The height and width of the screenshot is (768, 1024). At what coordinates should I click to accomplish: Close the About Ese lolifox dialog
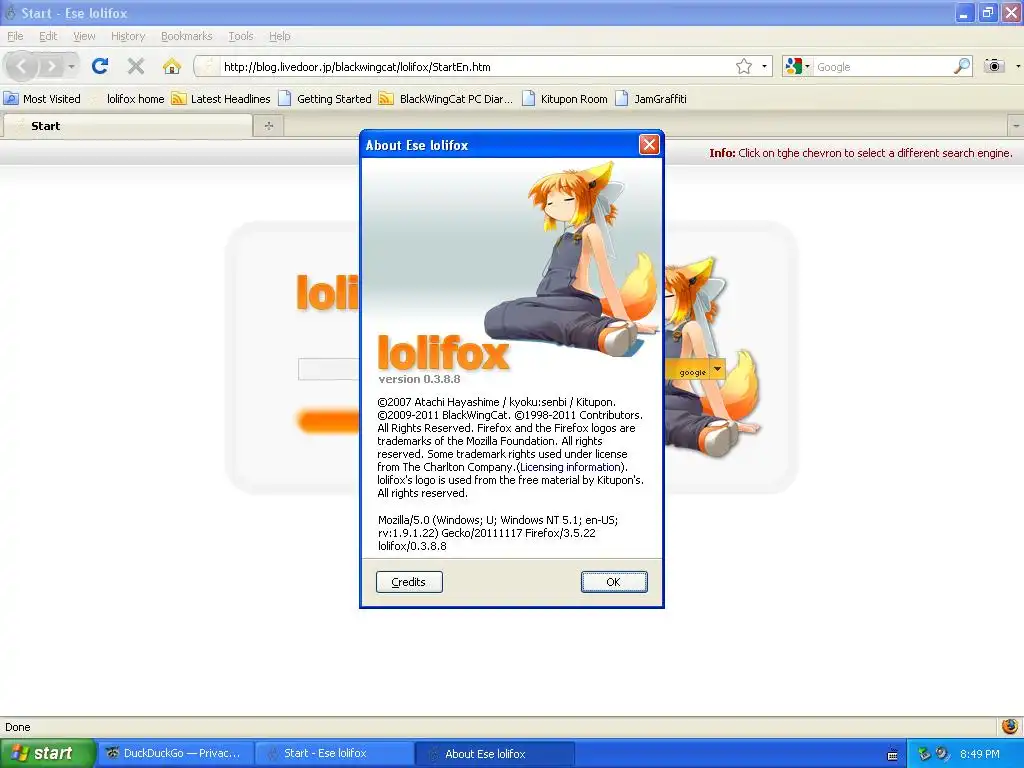tap(648, 144)
